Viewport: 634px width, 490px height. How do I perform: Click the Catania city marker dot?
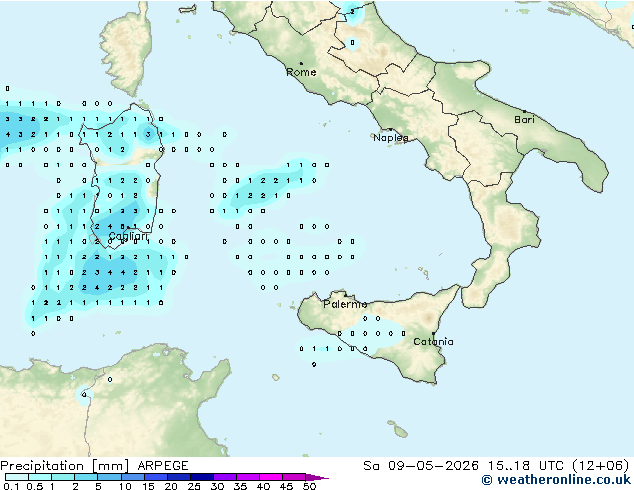pyautogui.click(x=433, y=334)
